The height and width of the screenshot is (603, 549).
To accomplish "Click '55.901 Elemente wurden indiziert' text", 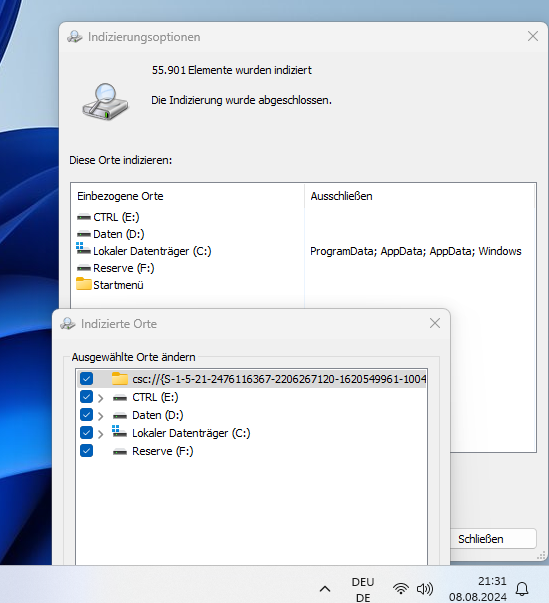I will 232,70.
